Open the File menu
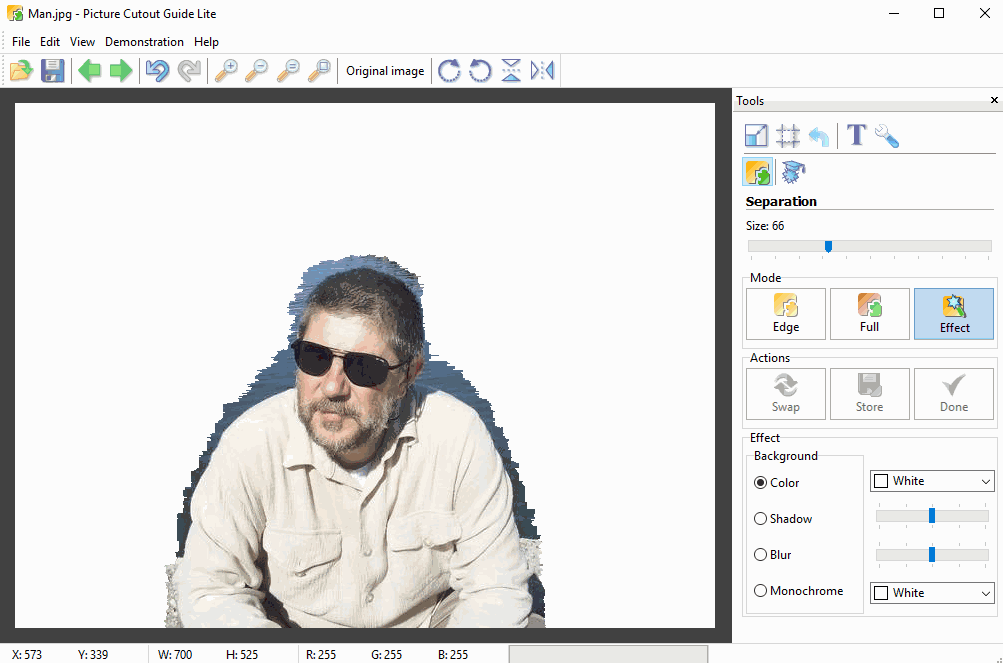 [x=21, y=42]
